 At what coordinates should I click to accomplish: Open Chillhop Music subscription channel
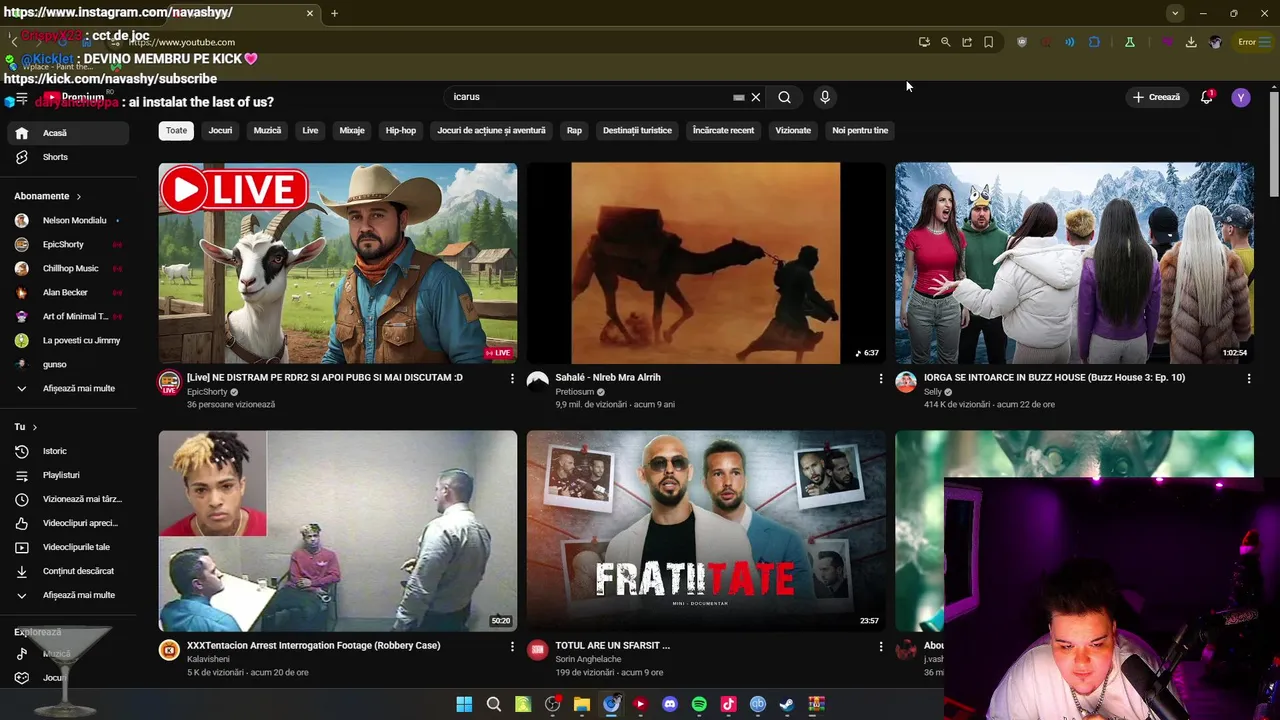pyautogui.click(x=67, y=268)
